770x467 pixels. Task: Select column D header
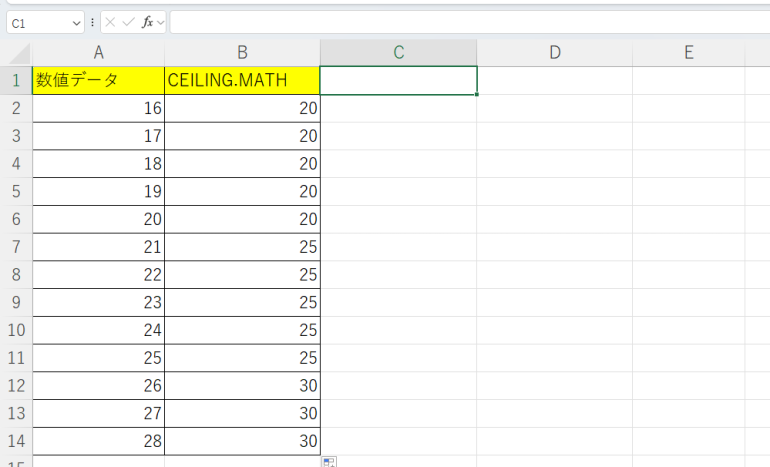click(x=554, y=53)
